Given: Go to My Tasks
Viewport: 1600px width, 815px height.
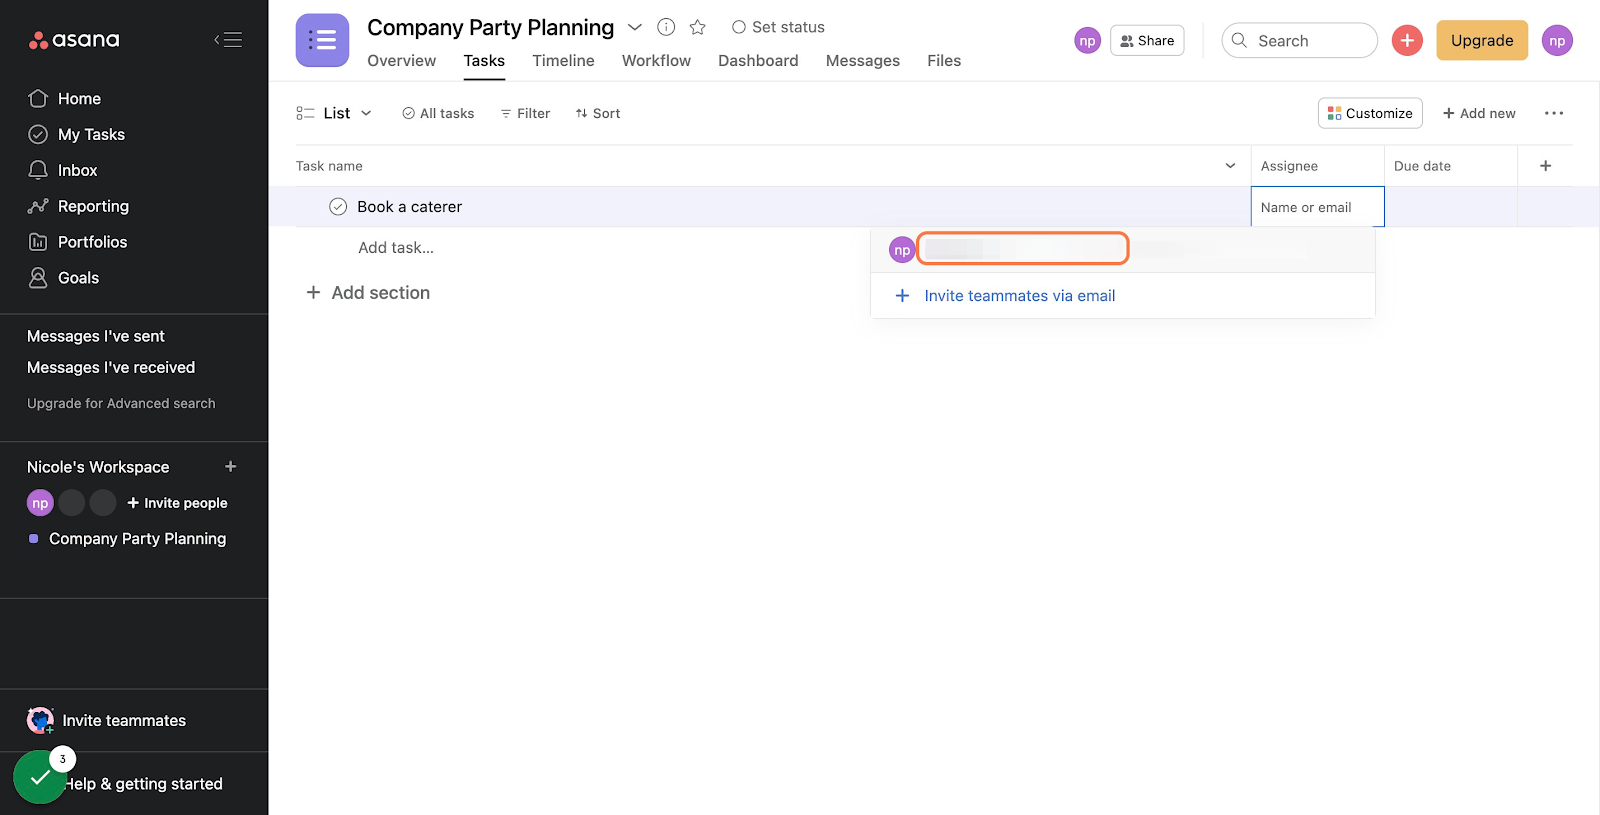Looking at the screenshot, I should tap(77, 134).
